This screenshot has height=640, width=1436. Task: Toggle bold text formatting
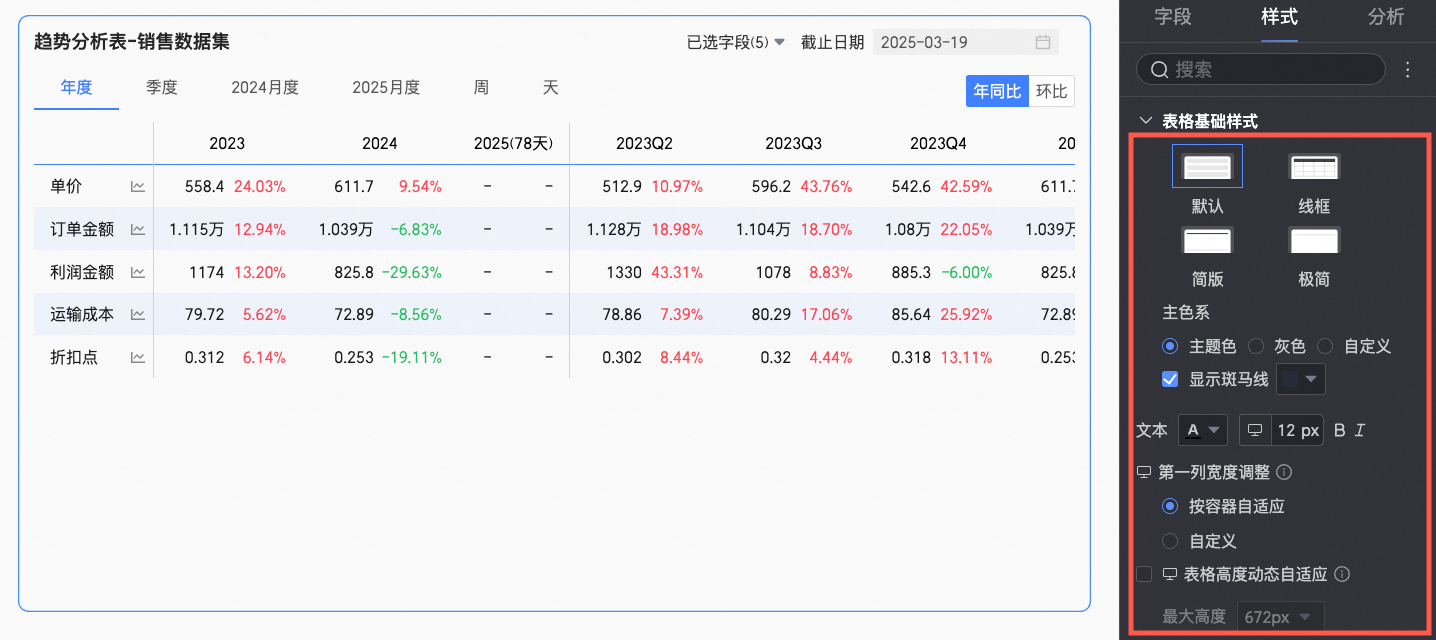1340,430
